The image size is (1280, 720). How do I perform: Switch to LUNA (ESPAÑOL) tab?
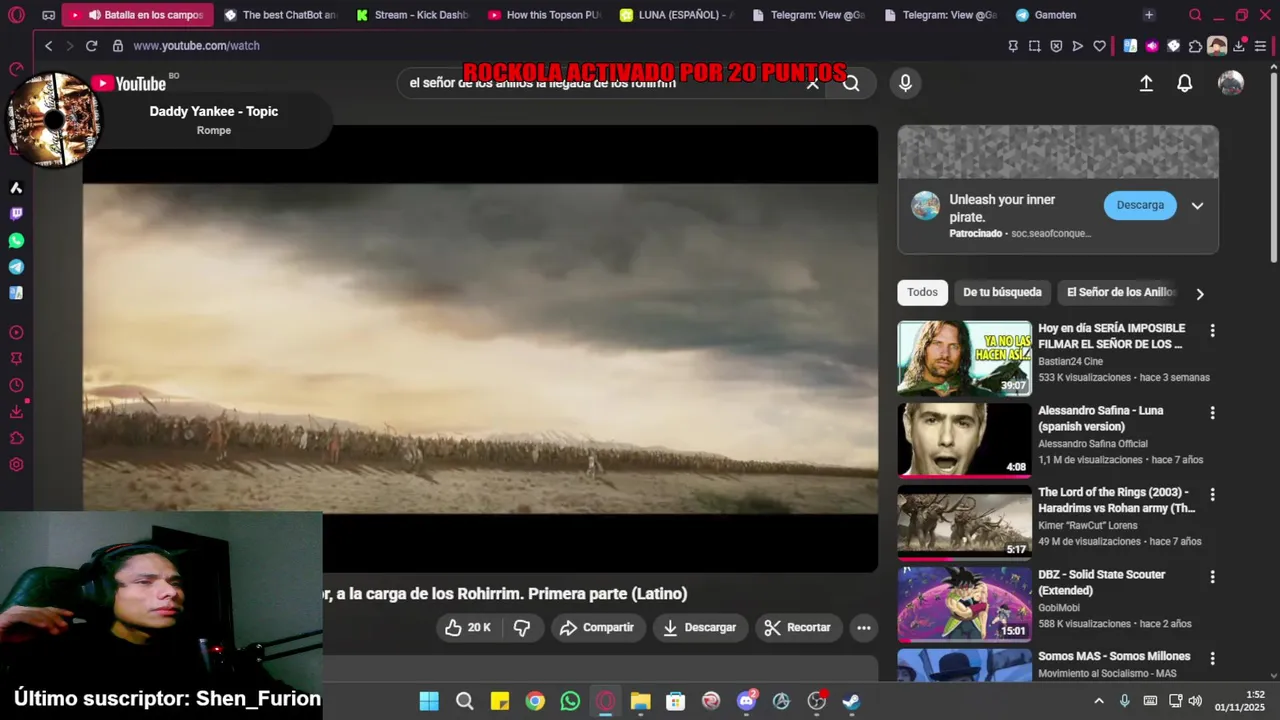[x=677, y=15]
